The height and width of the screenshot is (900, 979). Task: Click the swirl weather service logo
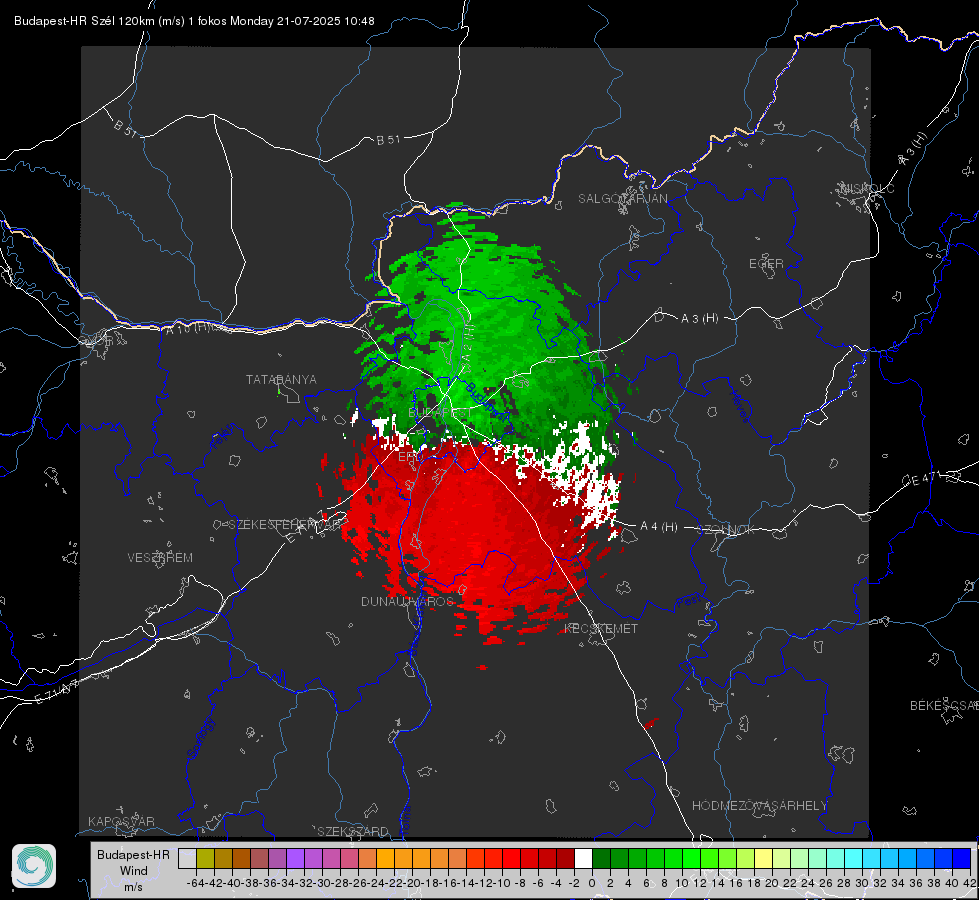[x=34, y=866]
